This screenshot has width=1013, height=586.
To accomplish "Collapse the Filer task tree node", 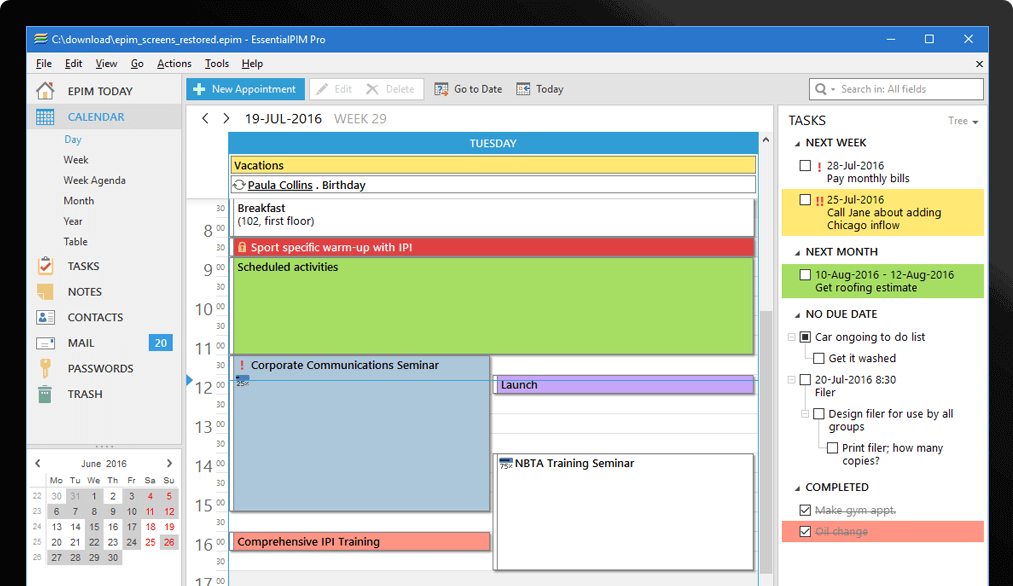I will pyautogui.click(x=791, y=379).
